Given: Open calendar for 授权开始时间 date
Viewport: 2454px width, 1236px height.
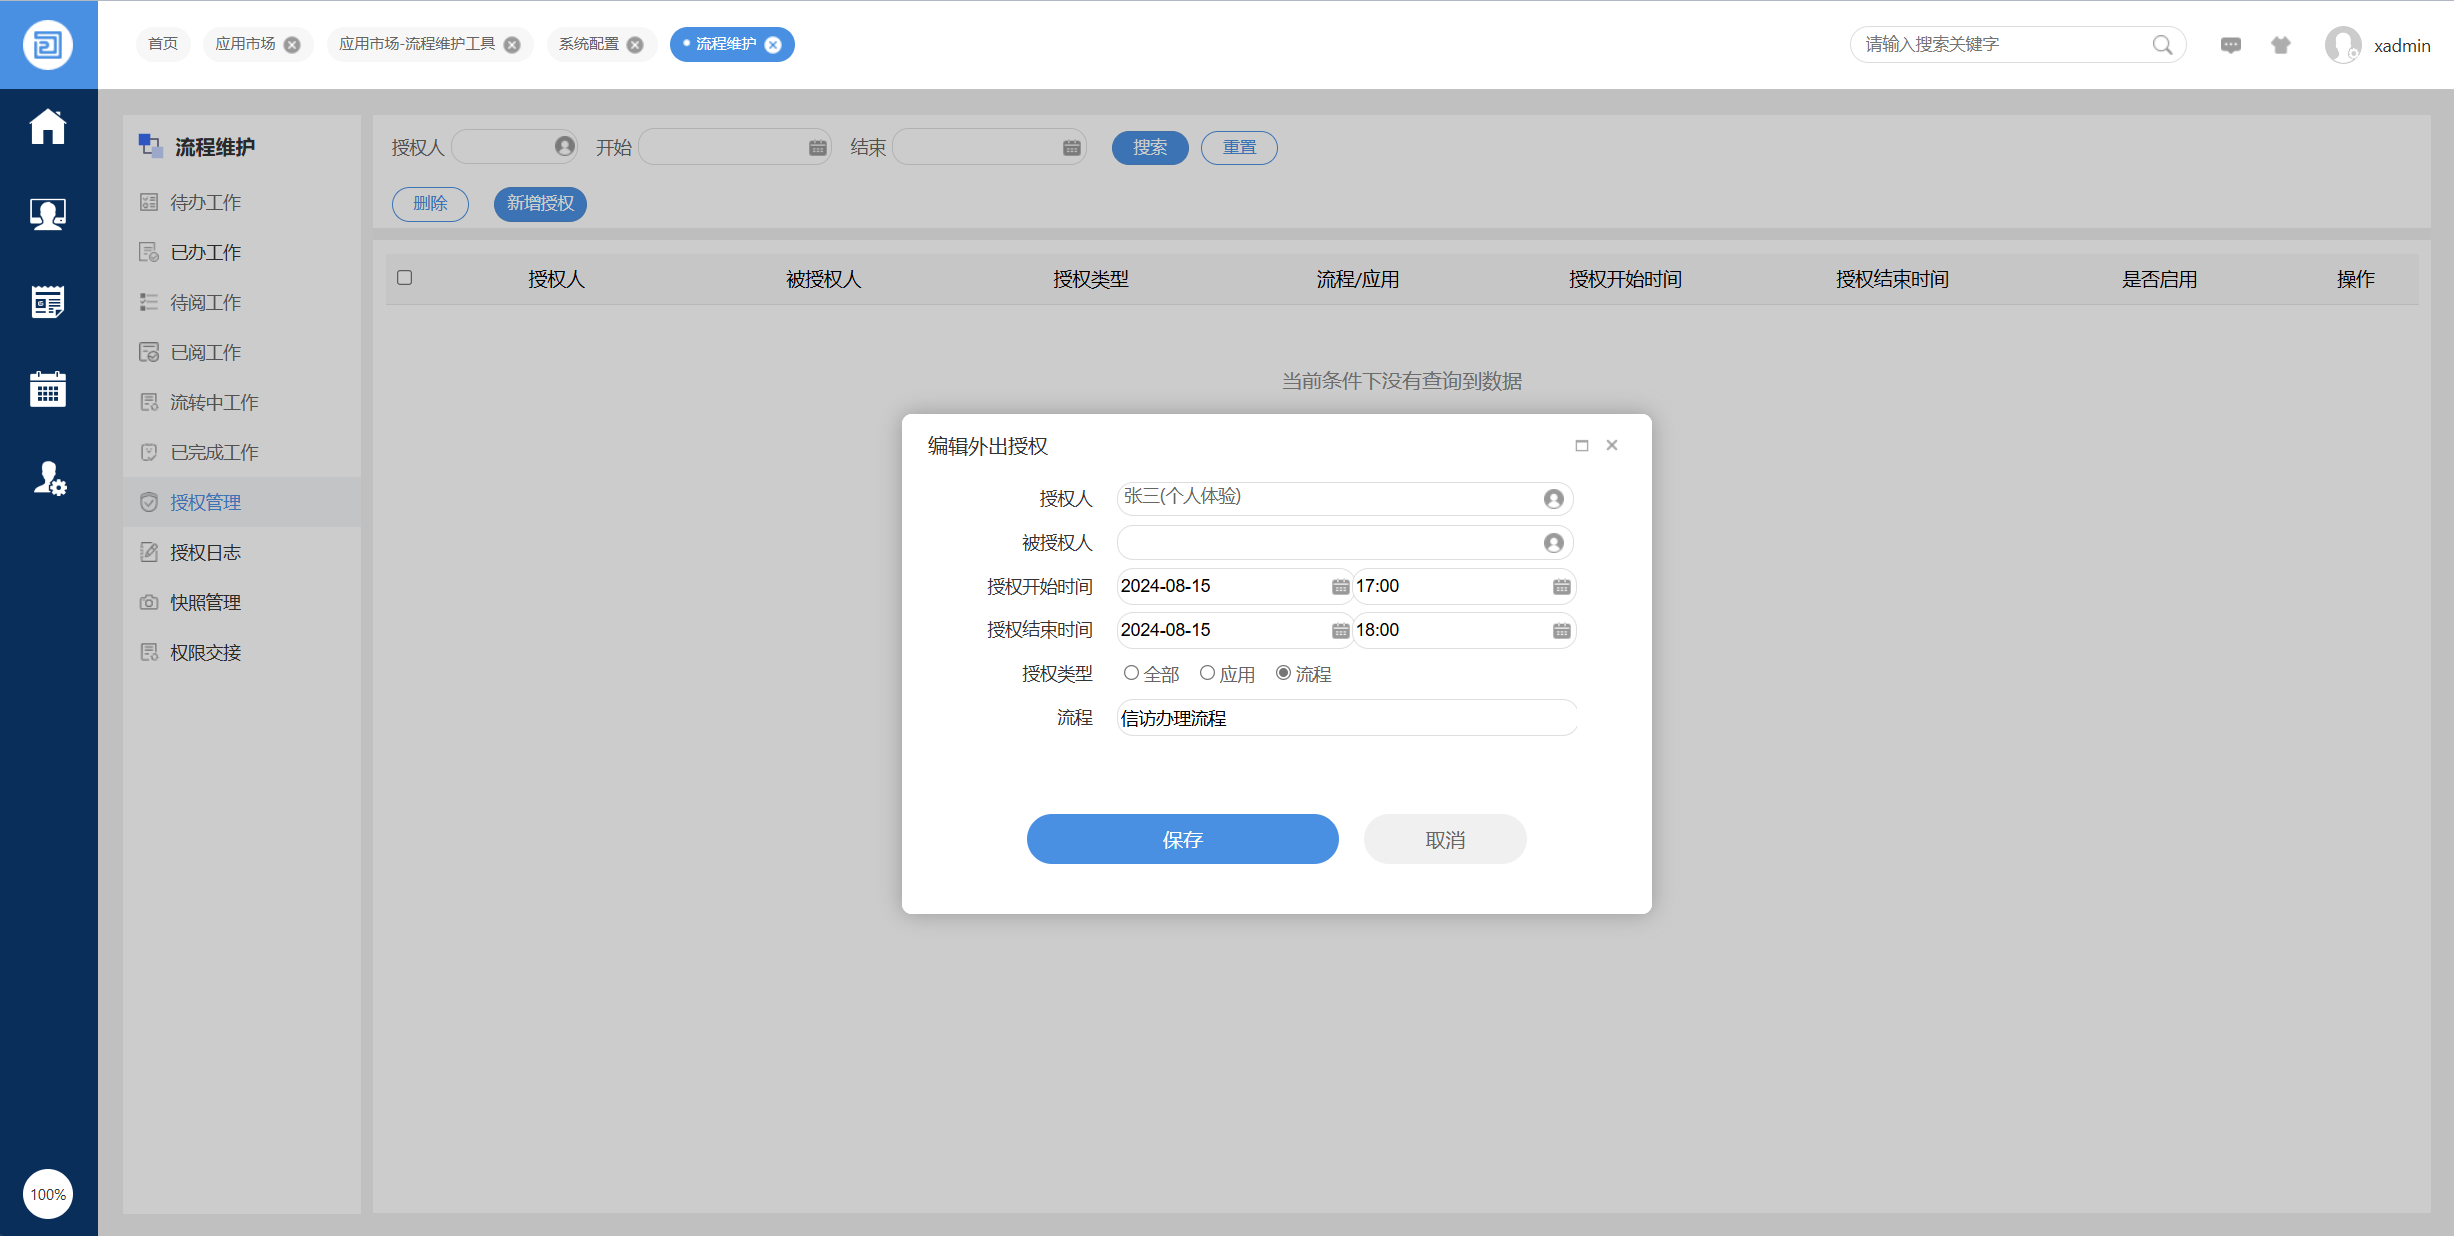Looking at the screenshot, I should 1340,587.
